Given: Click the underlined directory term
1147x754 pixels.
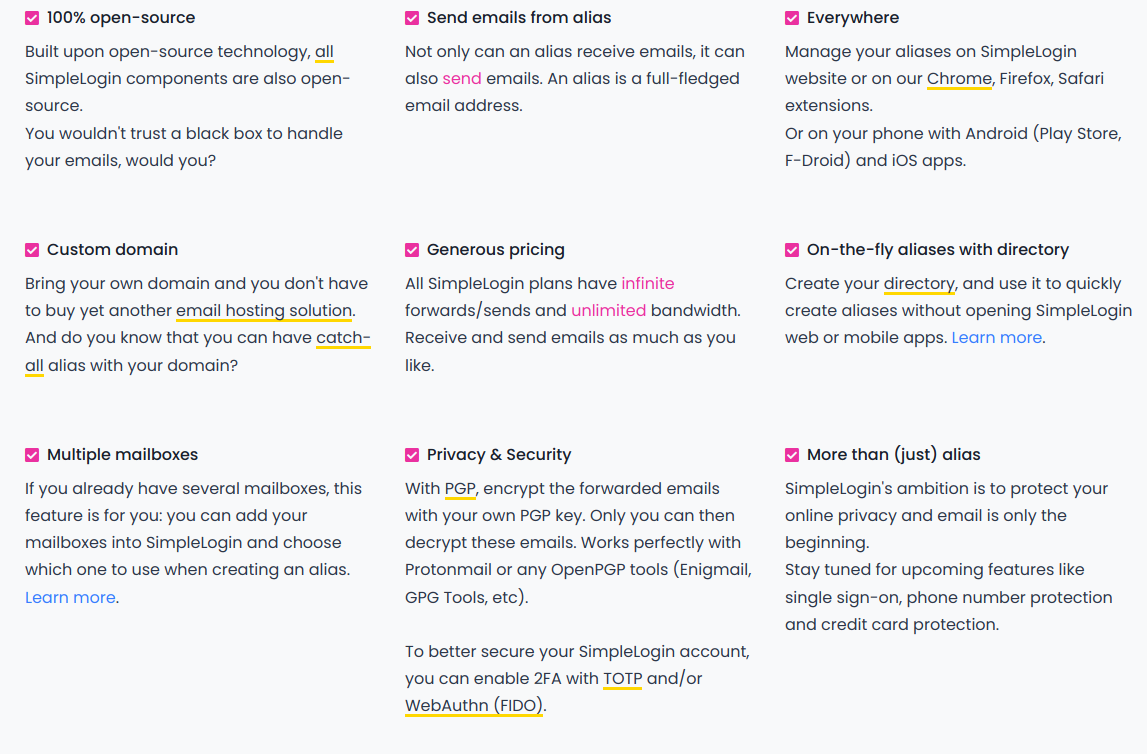Looking at the screenshot, I should coord(919,284).
